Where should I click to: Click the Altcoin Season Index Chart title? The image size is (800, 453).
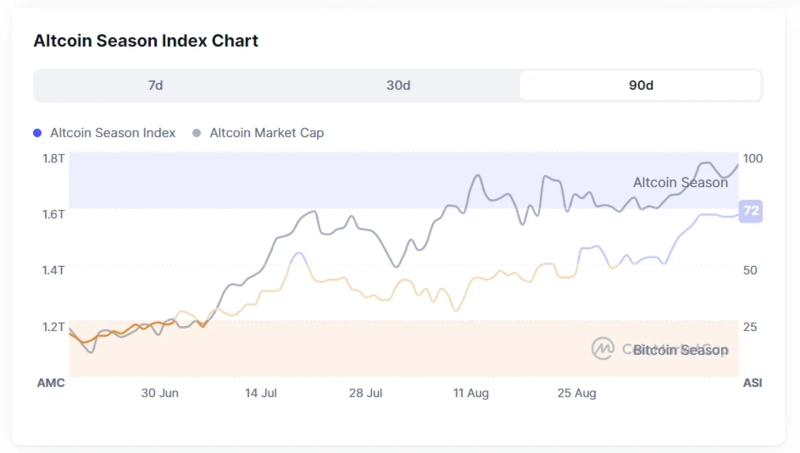click(x=146, y=41)
